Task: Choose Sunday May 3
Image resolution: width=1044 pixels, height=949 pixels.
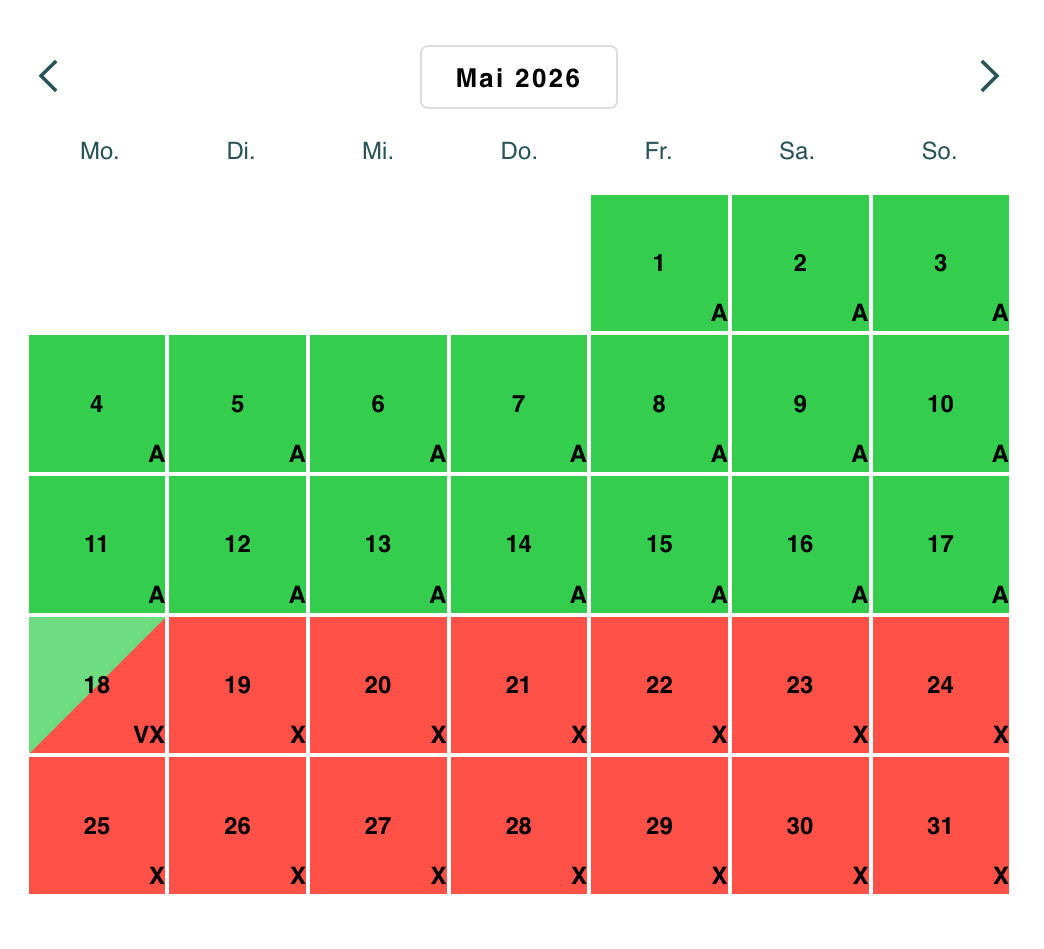Action: coord(940,263)
